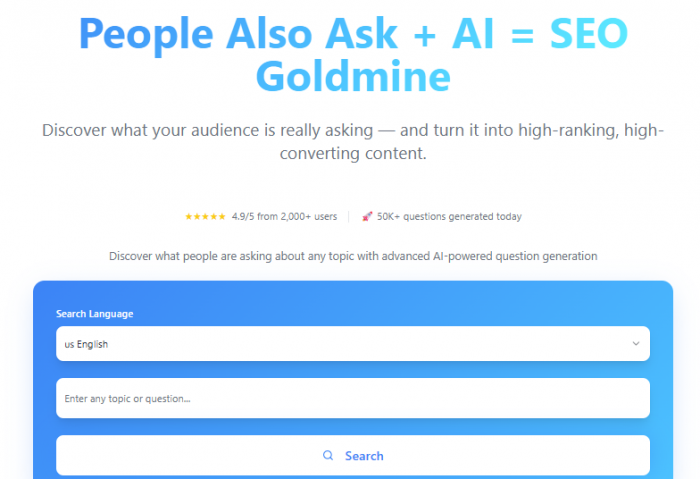Image resolution: width=700 pixels, height=479 pixels.
Task: Click the blue search card's top edge
Action: tap(352, 283)
